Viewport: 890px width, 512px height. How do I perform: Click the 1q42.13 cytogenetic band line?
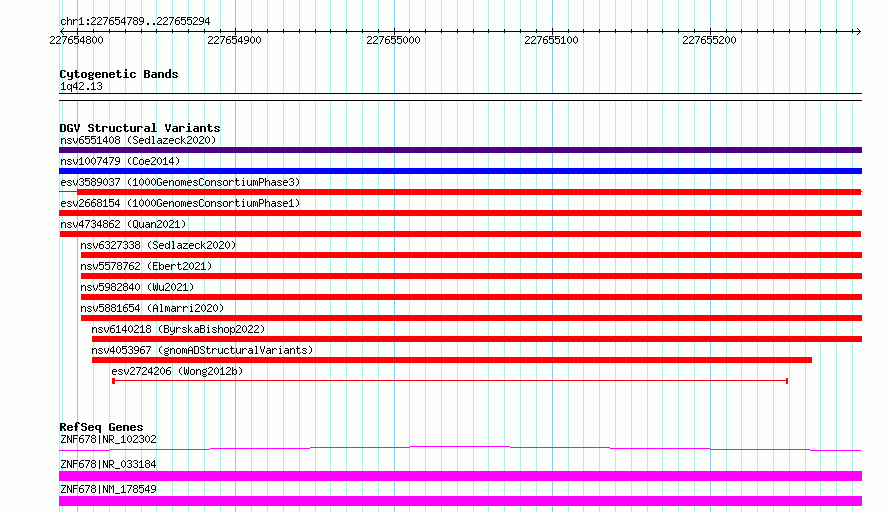pos(460,97)
